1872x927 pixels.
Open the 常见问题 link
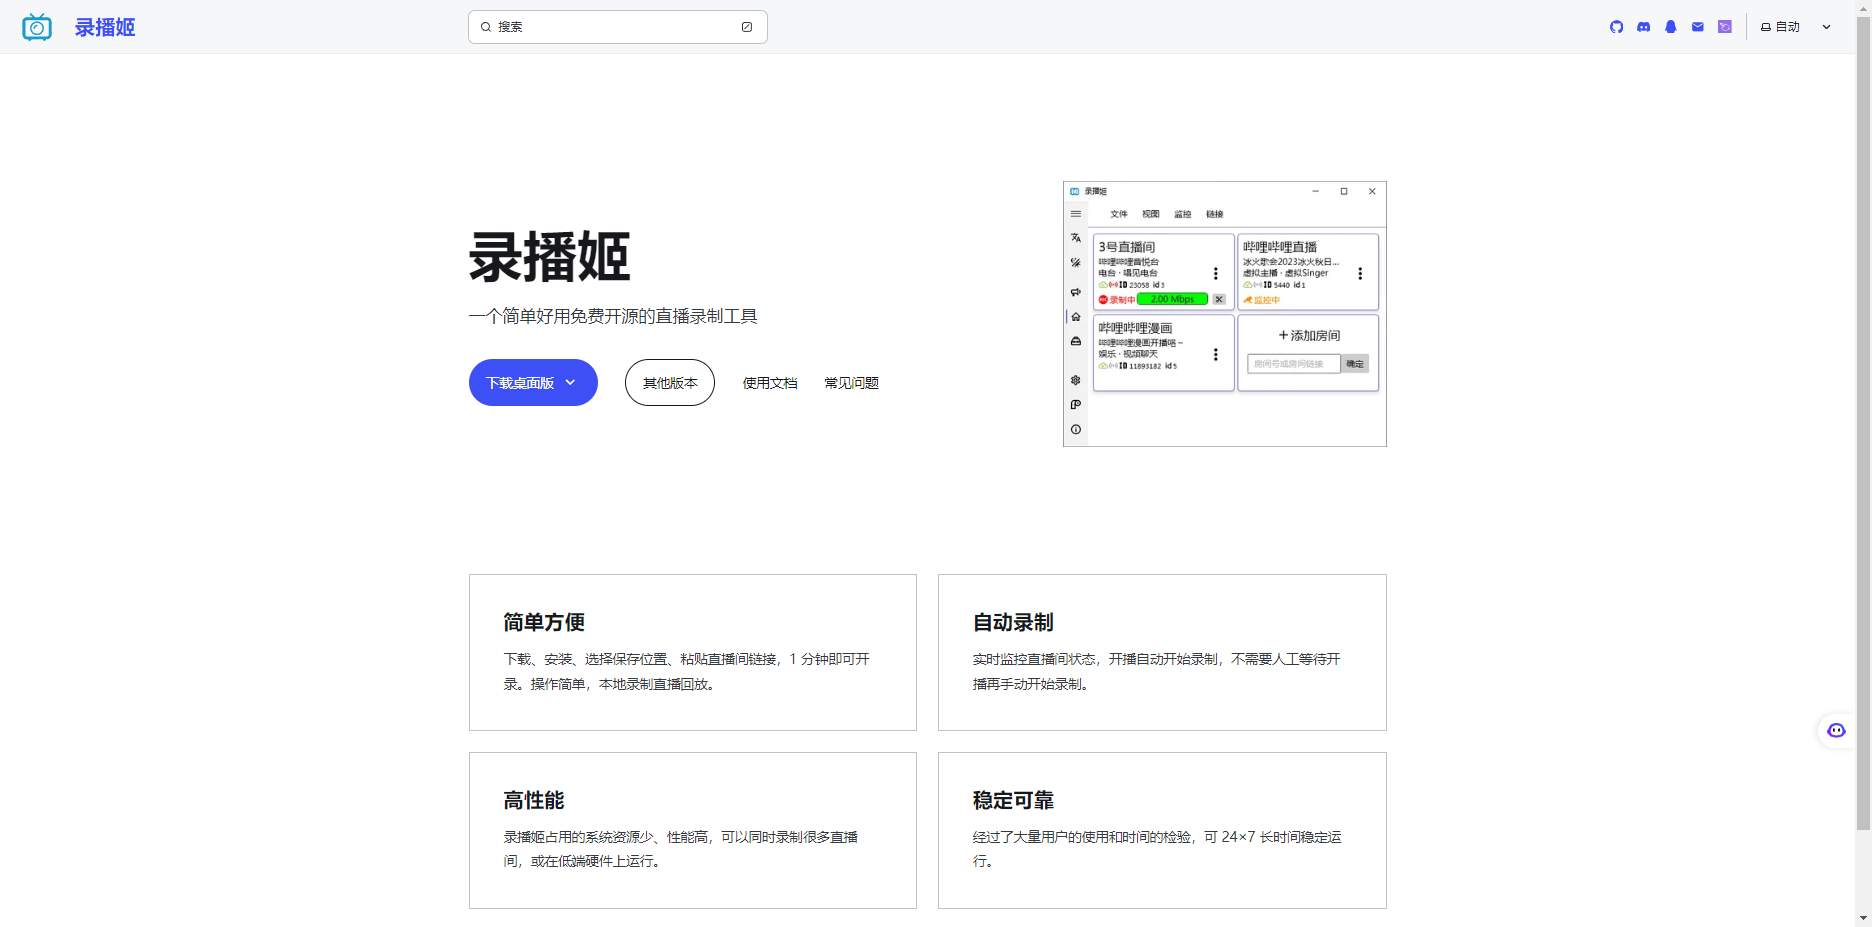tap(852, 383)
